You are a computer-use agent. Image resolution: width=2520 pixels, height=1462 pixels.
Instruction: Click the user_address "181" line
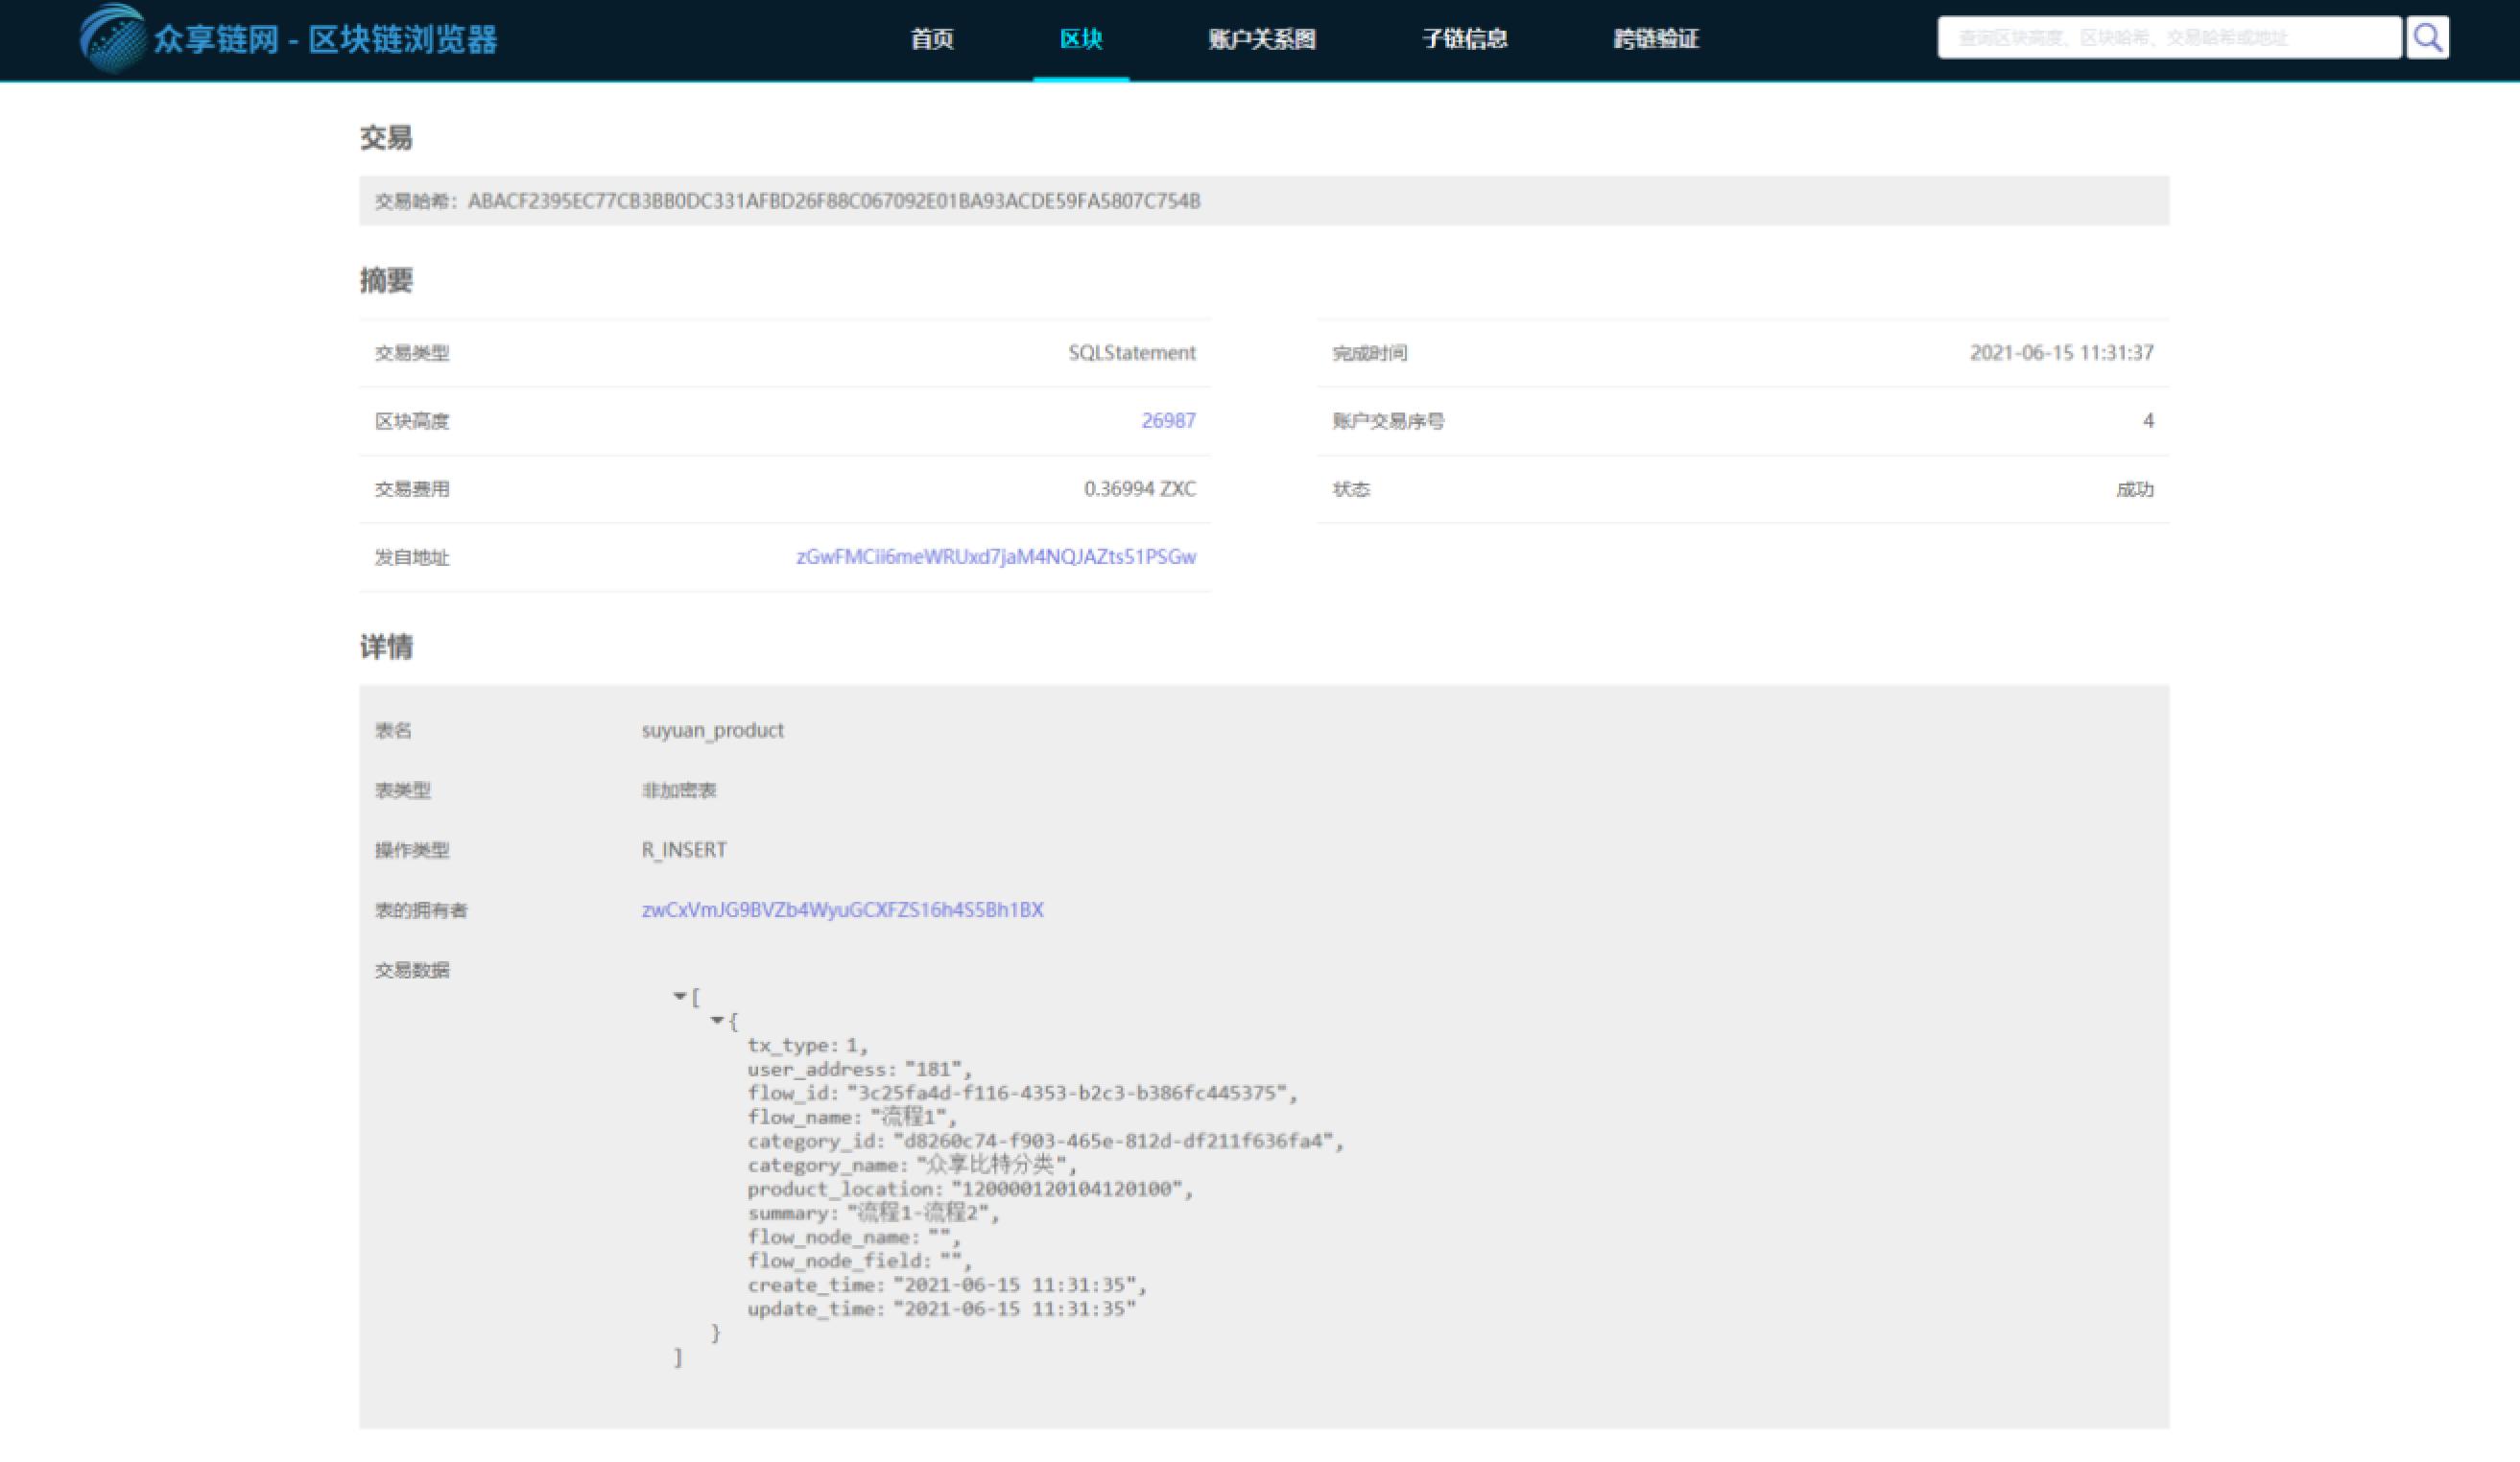(859, 1069)
